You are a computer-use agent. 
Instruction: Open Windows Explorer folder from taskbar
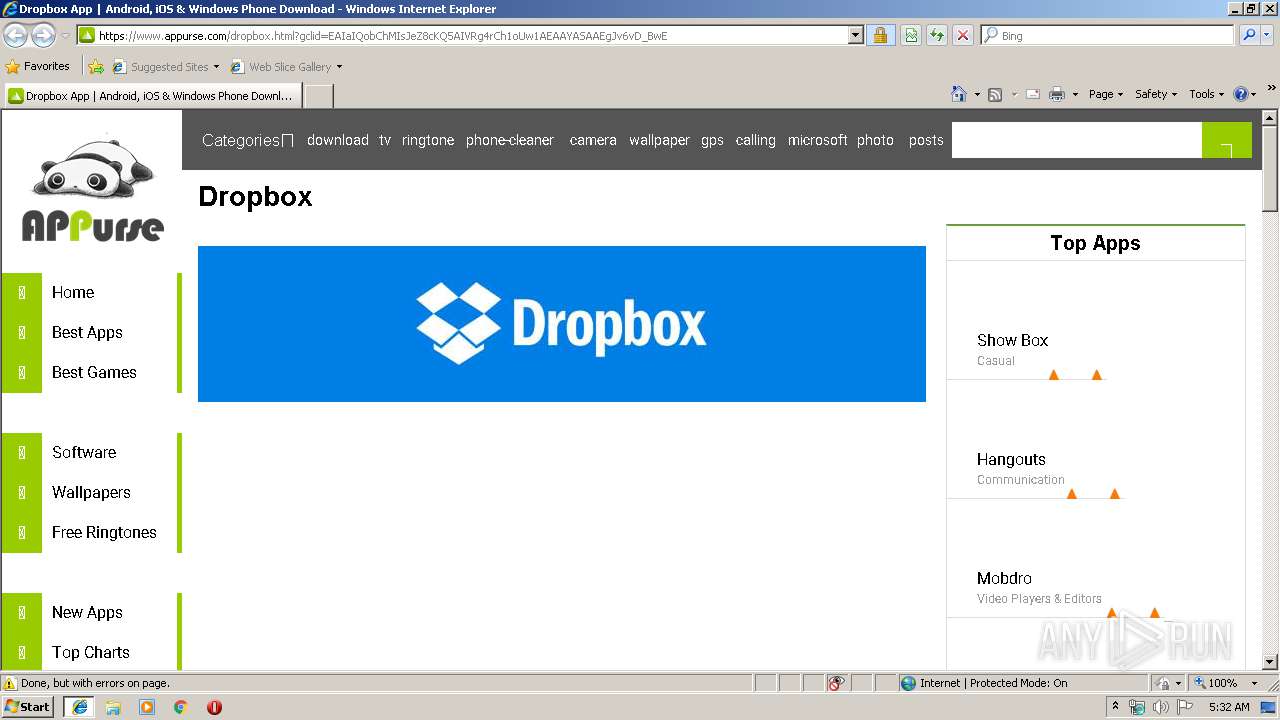pyautogui.click(x=113, y=707)
